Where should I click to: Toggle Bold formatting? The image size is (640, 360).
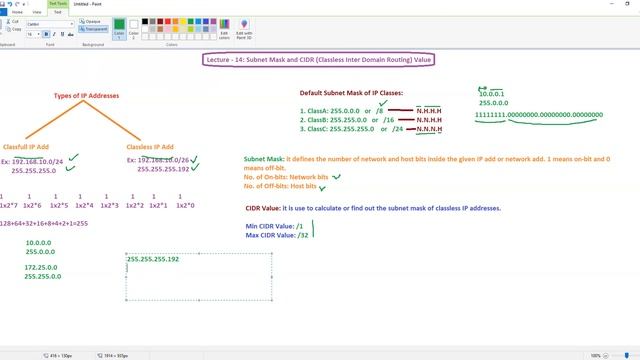point(46,35)
